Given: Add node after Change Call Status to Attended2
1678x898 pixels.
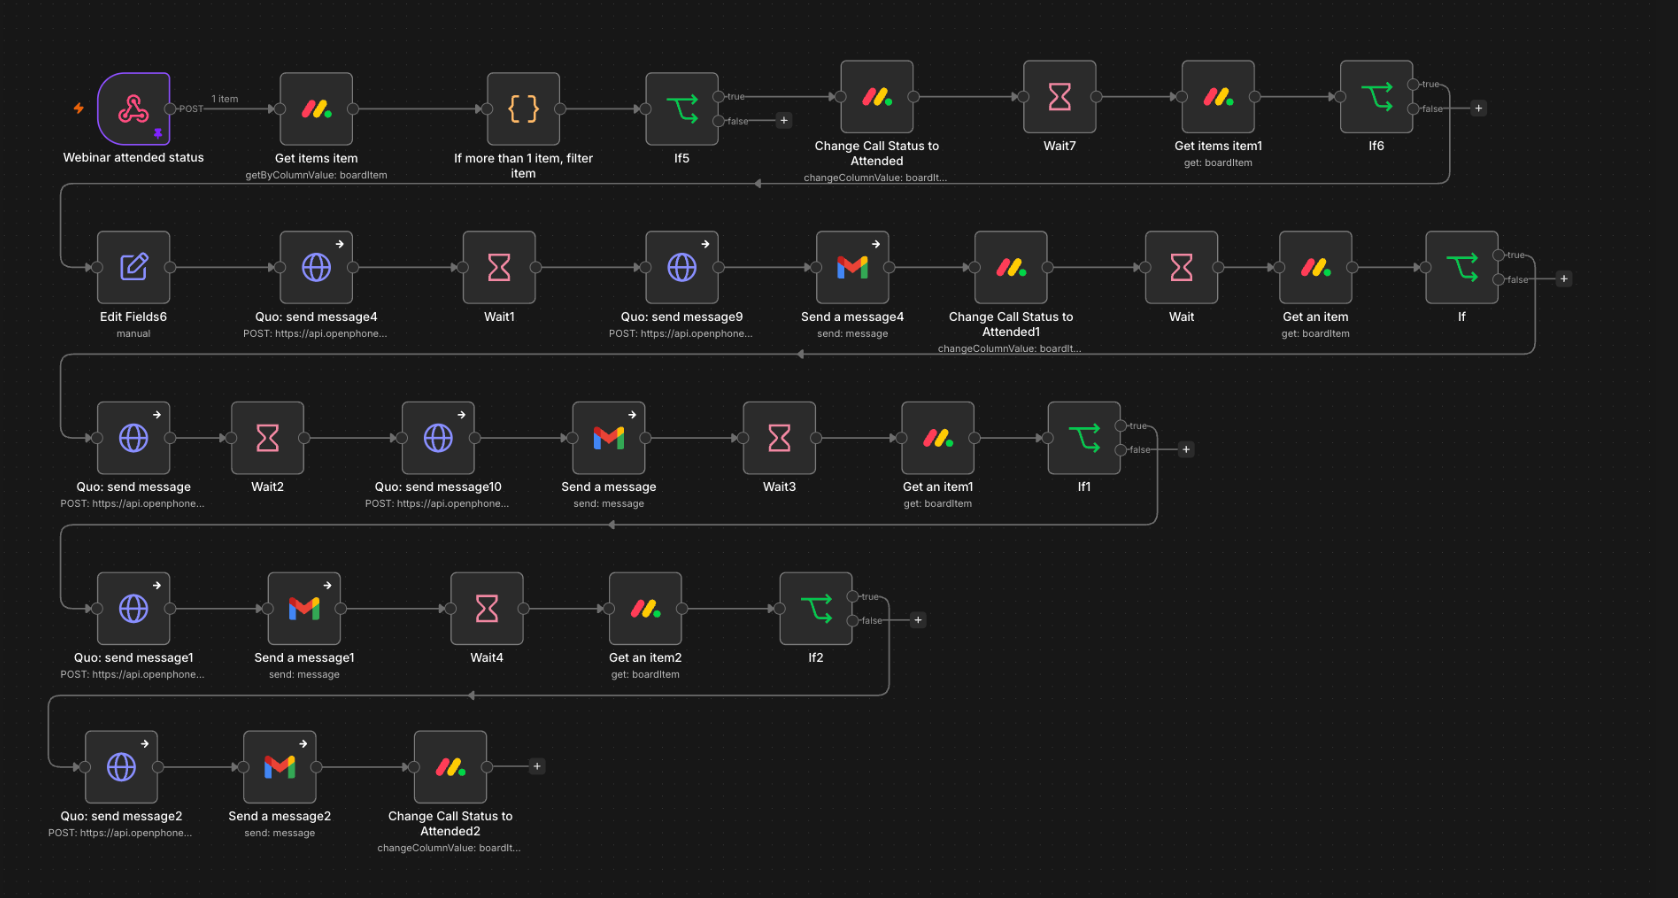Looking at the screenshot, I should click(537, 766).
